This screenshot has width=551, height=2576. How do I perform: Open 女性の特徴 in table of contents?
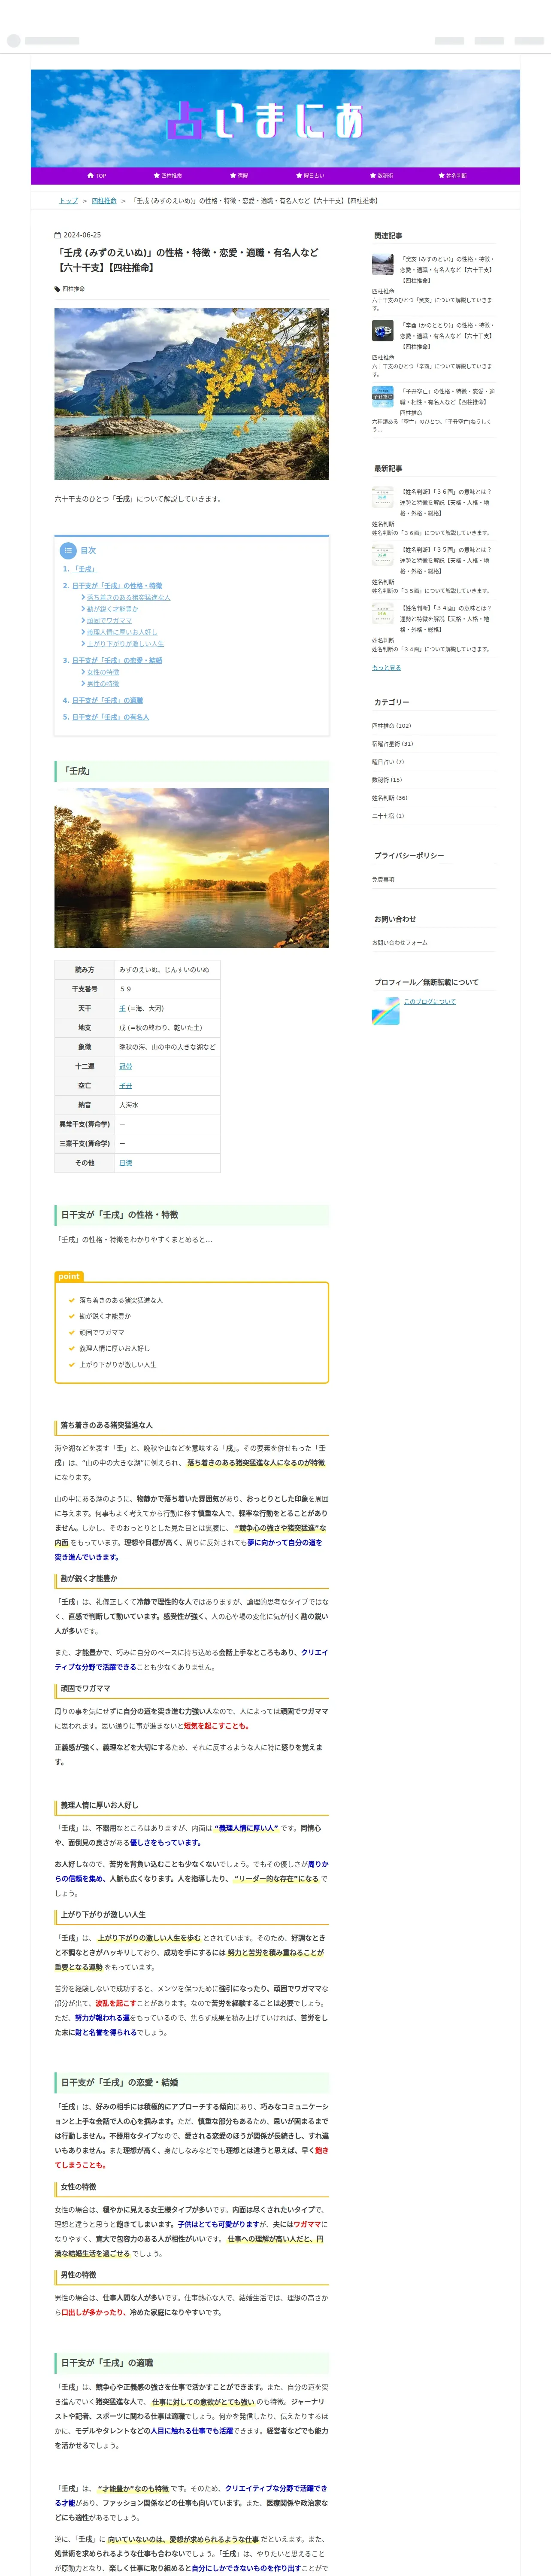(x=102, y=672)
